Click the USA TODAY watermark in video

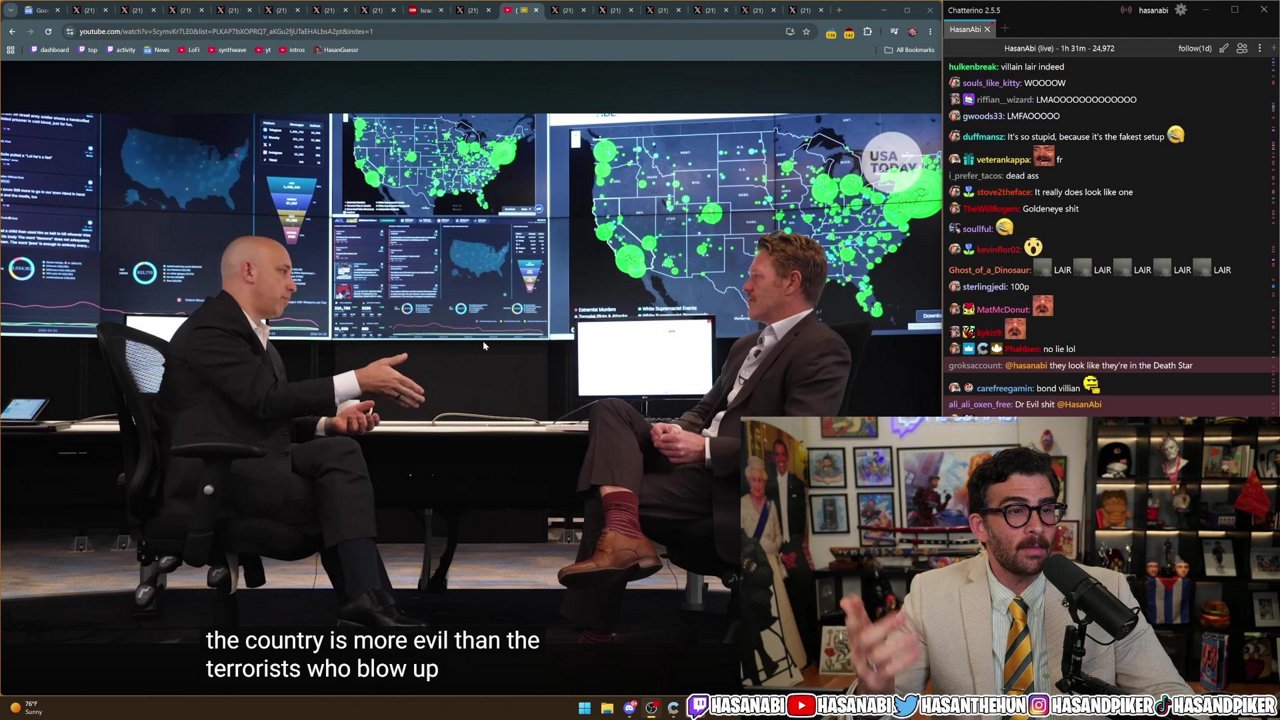click(x=890, y=161)
